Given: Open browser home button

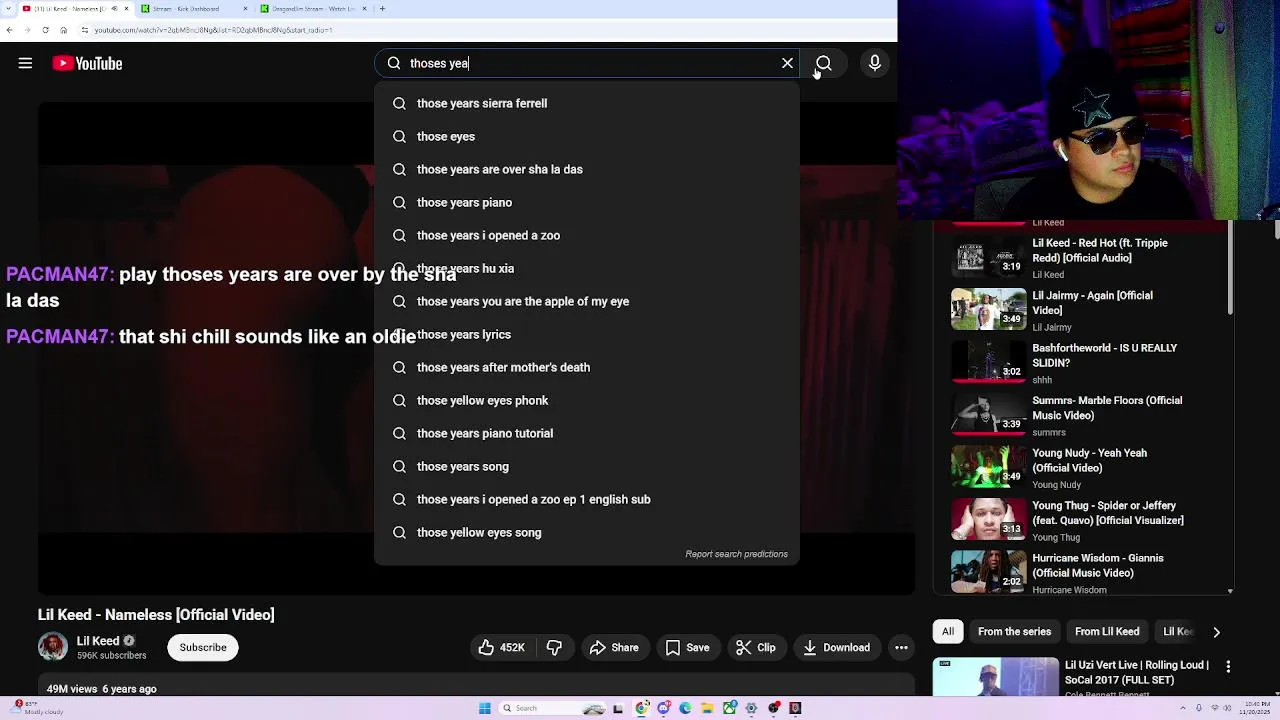Looking at the screenshot, I should (x=63, y=30).
